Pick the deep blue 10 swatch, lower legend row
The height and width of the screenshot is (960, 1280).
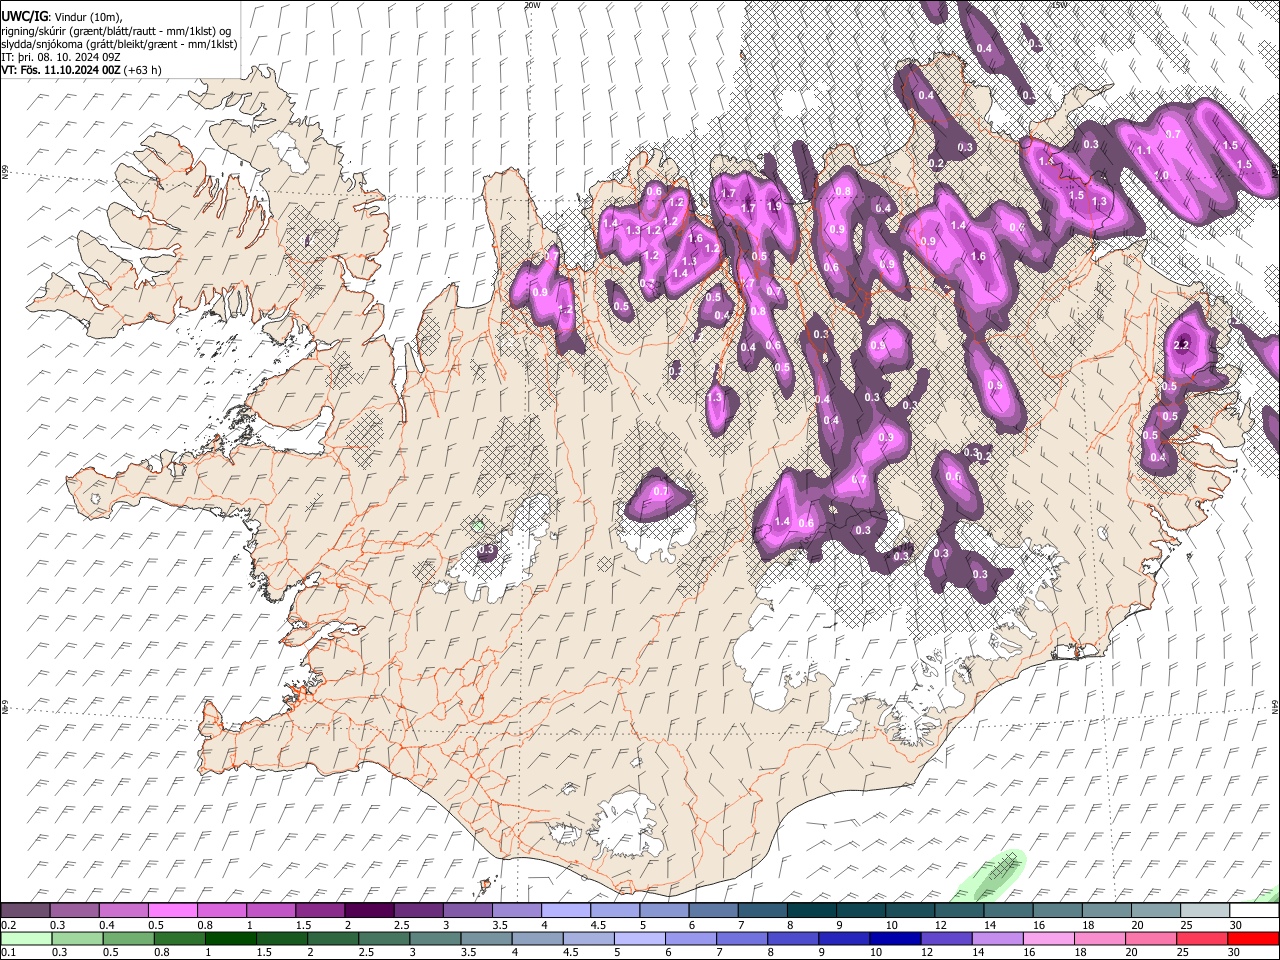coord(895,938)
